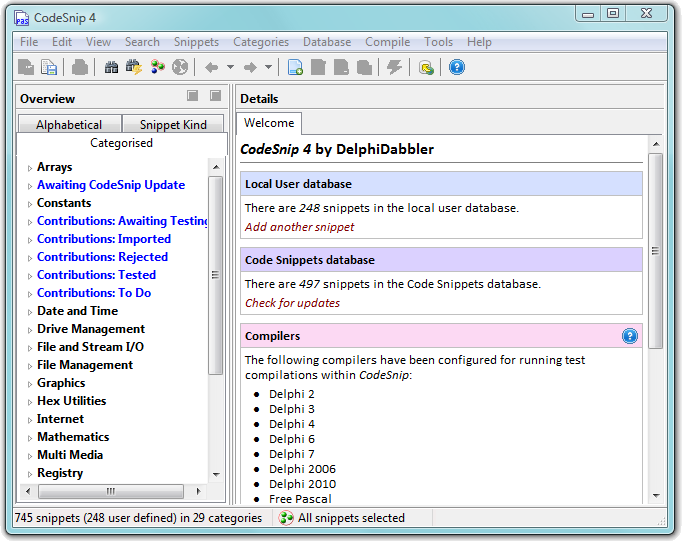Click the Compilers section help icon

point(629,336)
